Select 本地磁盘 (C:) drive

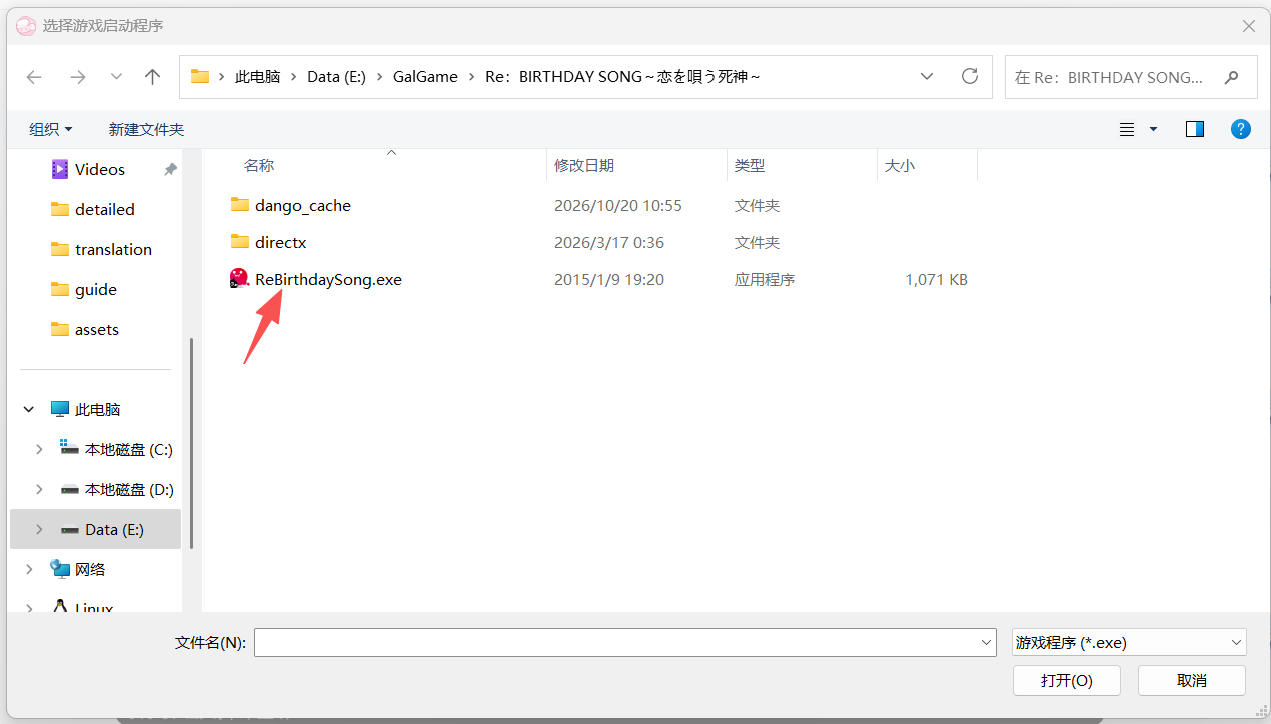129,449
